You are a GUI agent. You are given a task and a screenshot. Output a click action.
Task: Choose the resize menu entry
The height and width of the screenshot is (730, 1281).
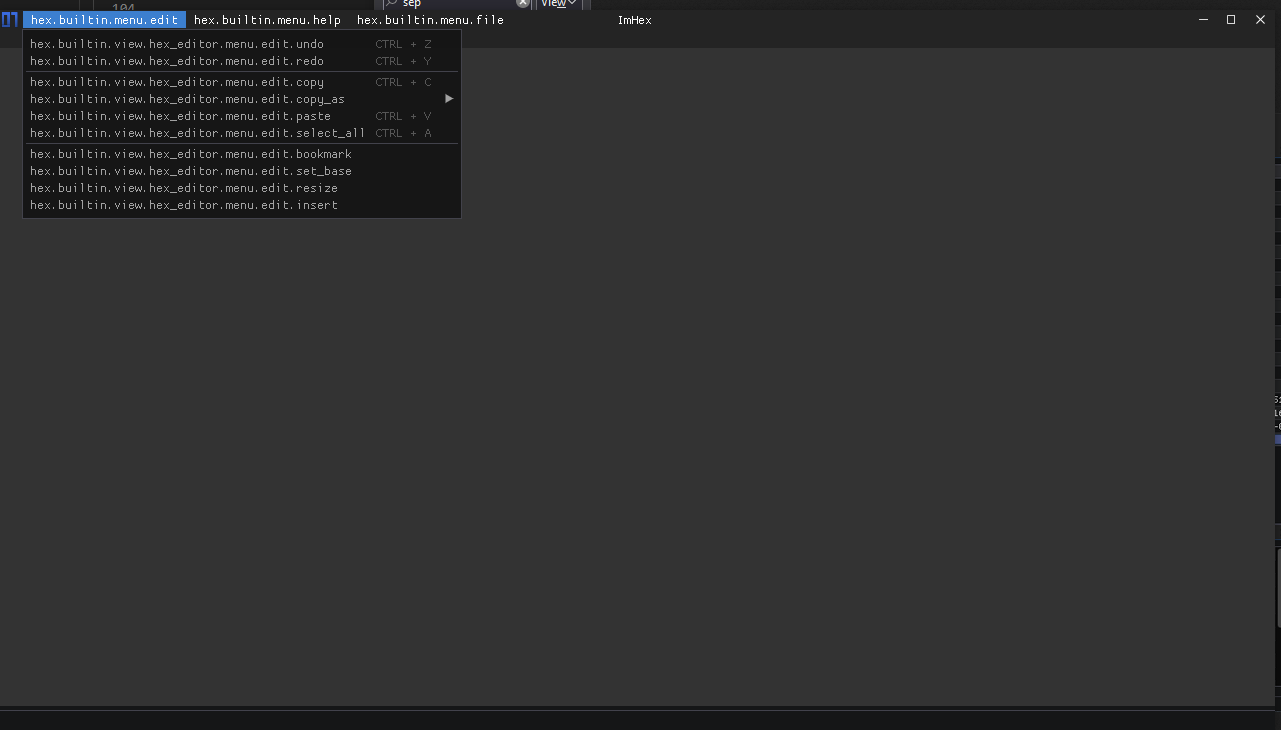pyautogui.click(x=183, y=188)
